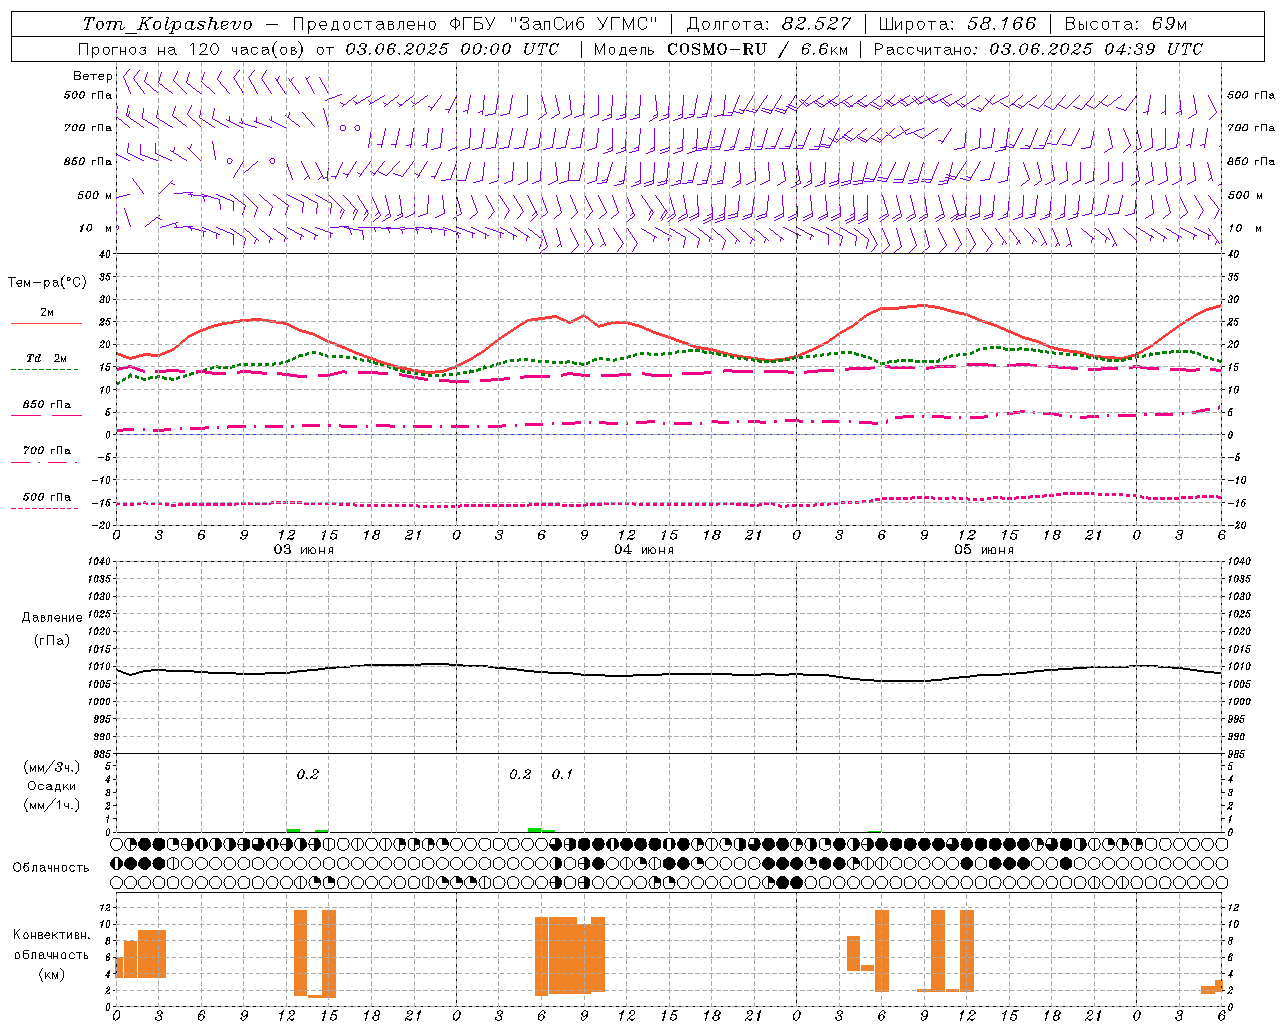Image resolution: width=1280 pixels, height=1024 pixels.
Task: Click the 'Высота: 69м' elevation text
Action: pyautogui.click(x=1126, y=24)
